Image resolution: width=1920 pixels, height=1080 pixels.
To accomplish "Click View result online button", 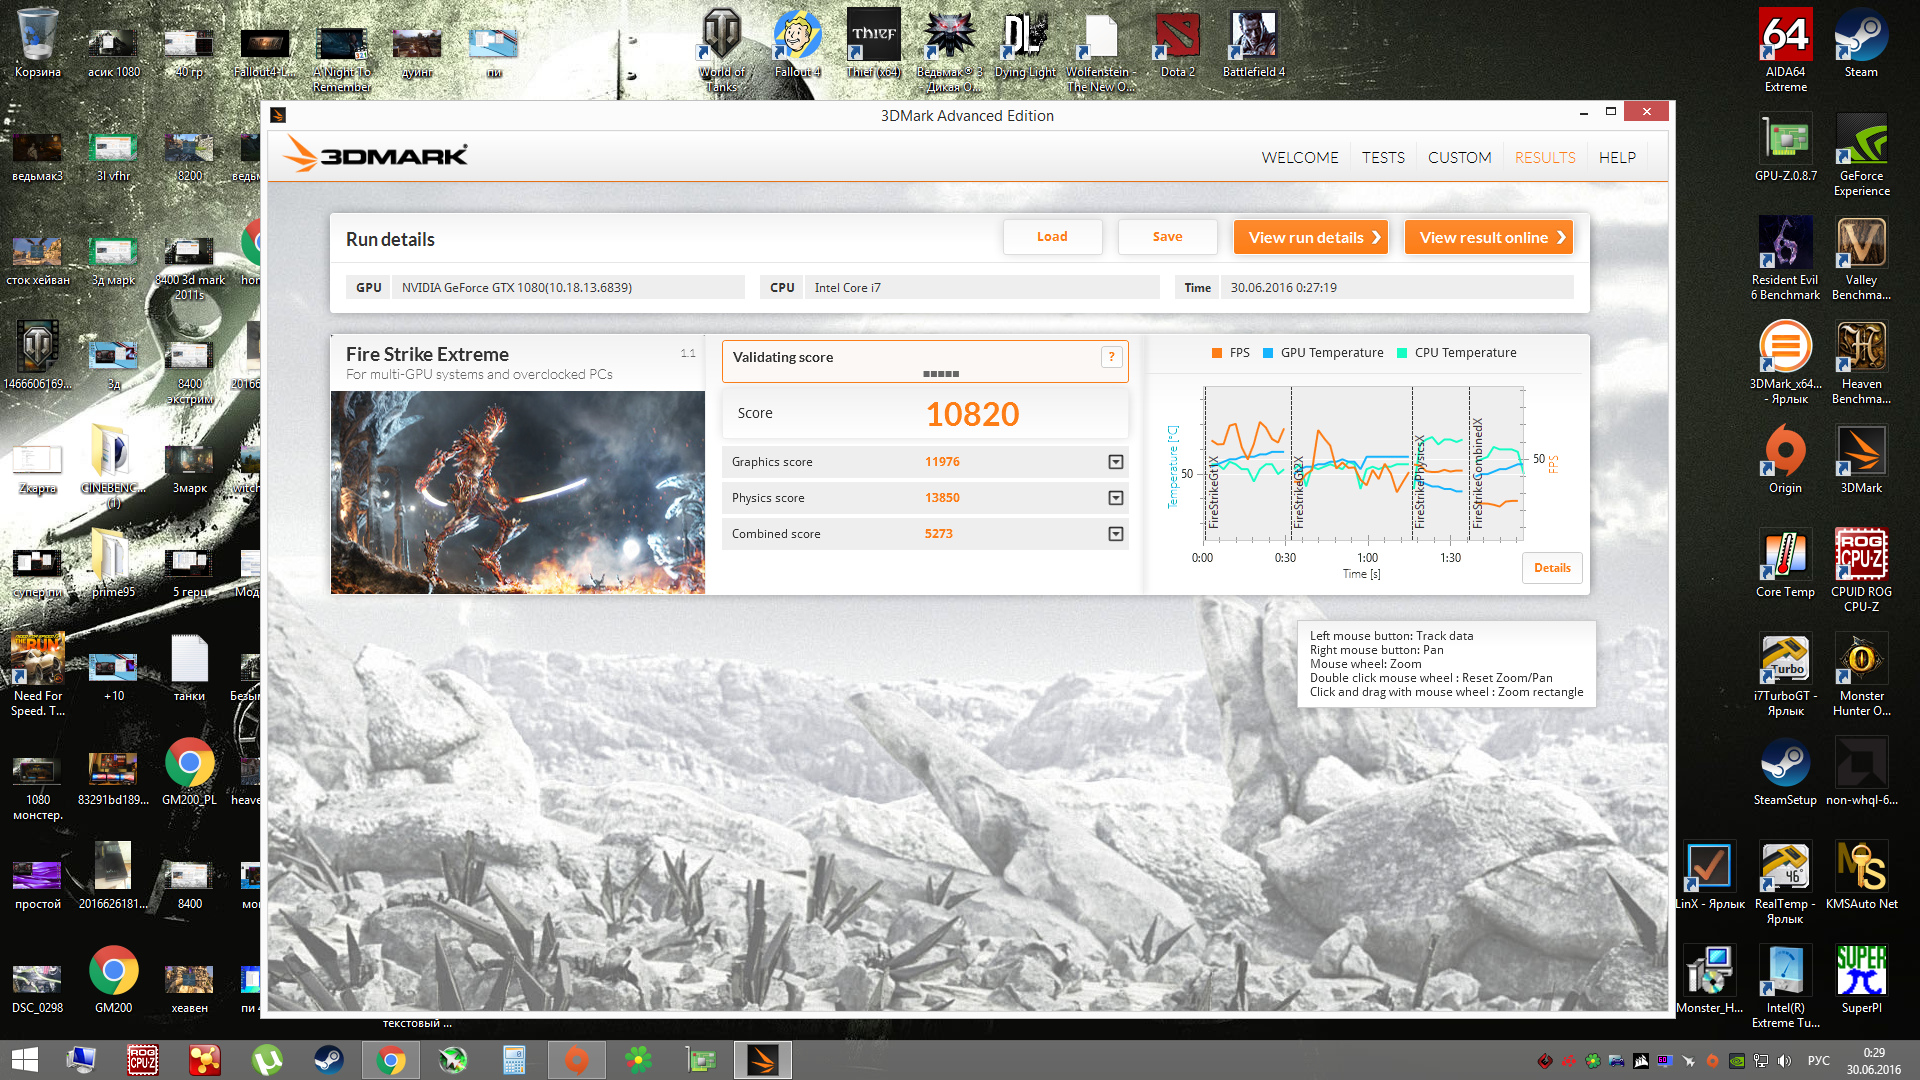I will [x=1488, y=237].
